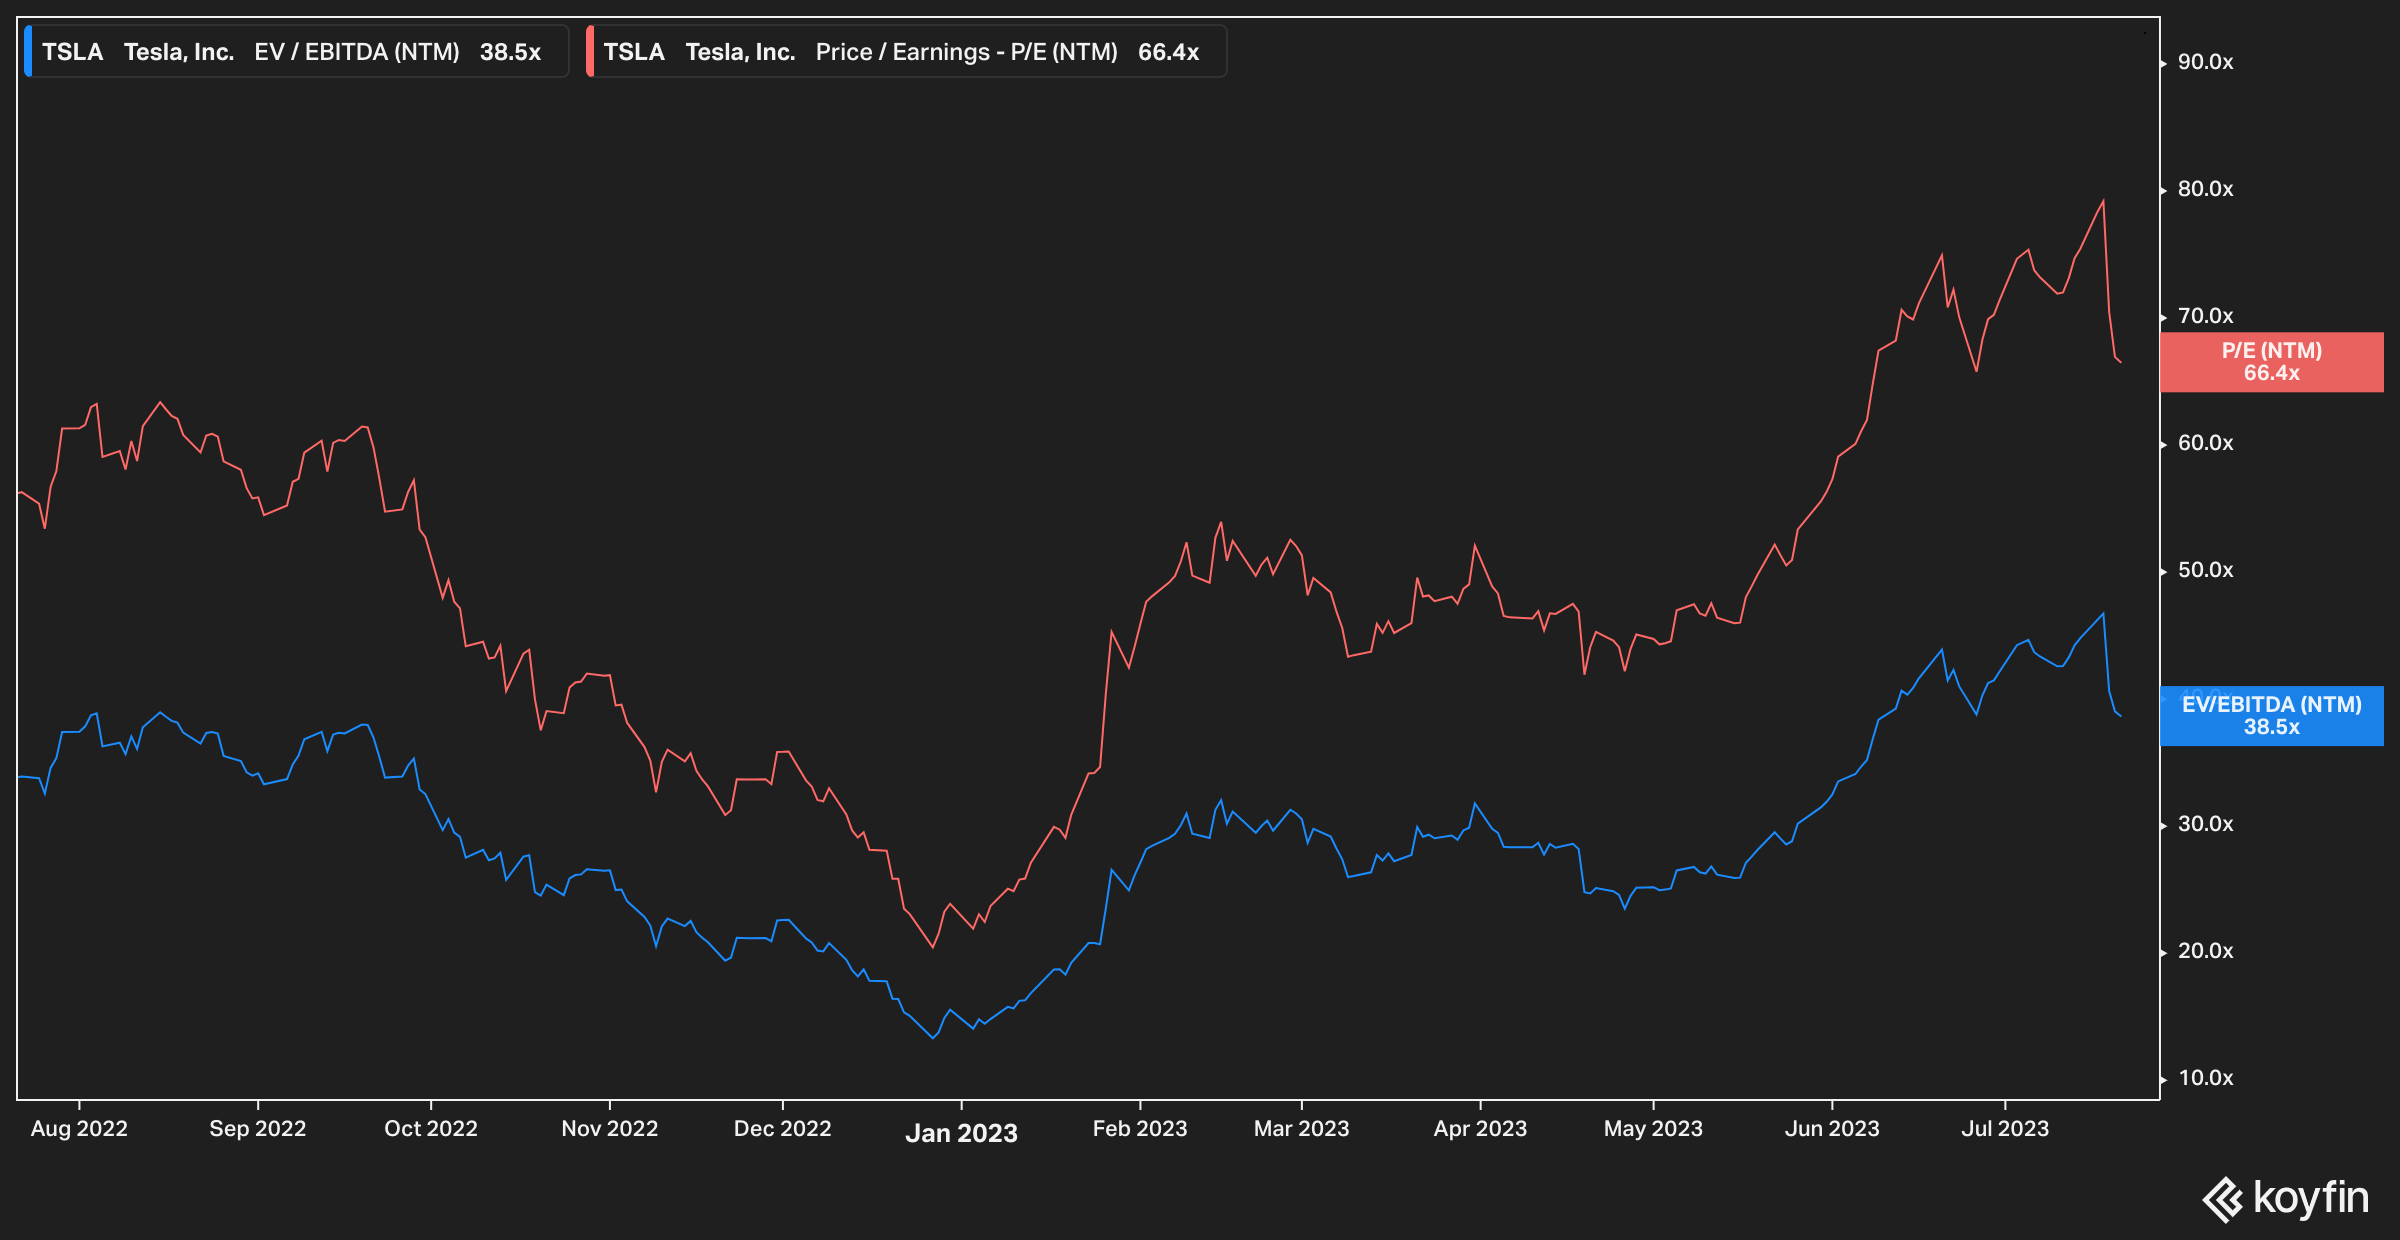
Task: Click the 90.0x y-axis tick label
Action: [x=2205, y=62]
